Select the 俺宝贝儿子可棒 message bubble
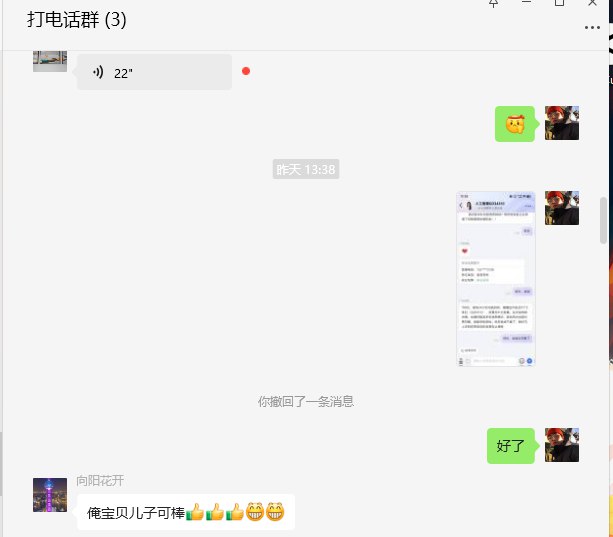Screen dimensions: 613x537 [185, 513]
